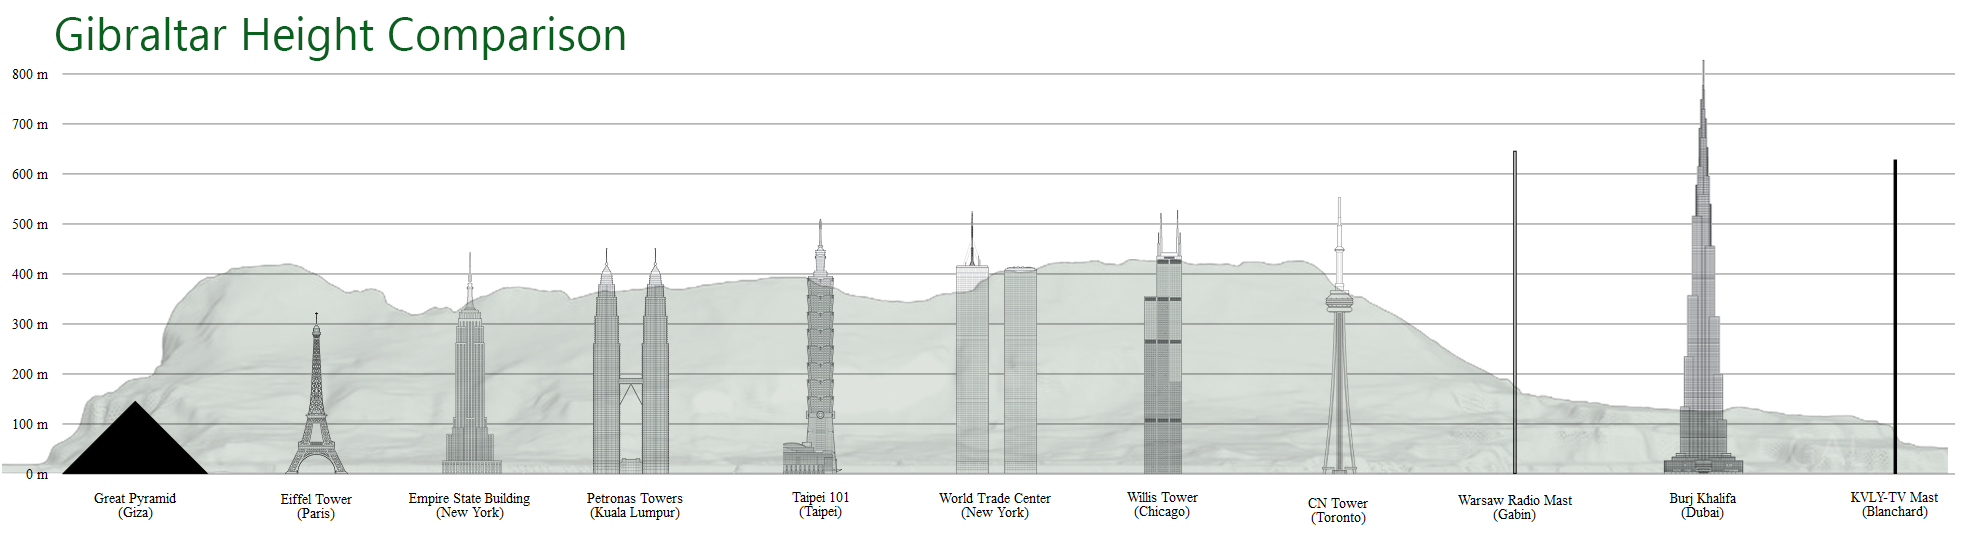Select the Burj Khalifa drawing
This screenshot has height=551, width=1962.
1703,266
